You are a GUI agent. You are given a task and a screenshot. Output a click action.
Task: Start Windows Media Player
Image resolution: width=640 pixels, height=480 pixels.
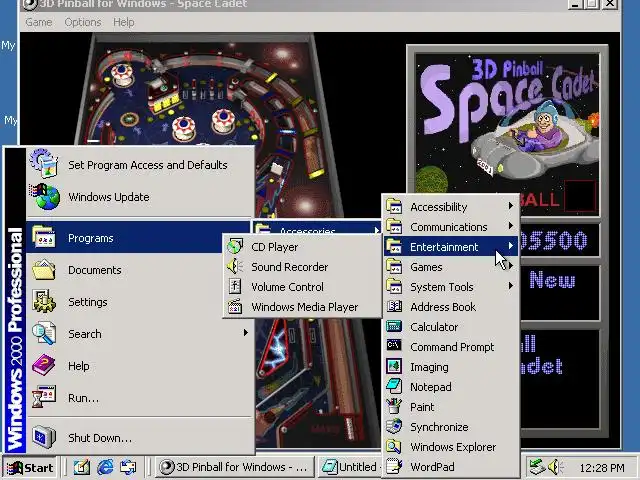click(302, 307)
